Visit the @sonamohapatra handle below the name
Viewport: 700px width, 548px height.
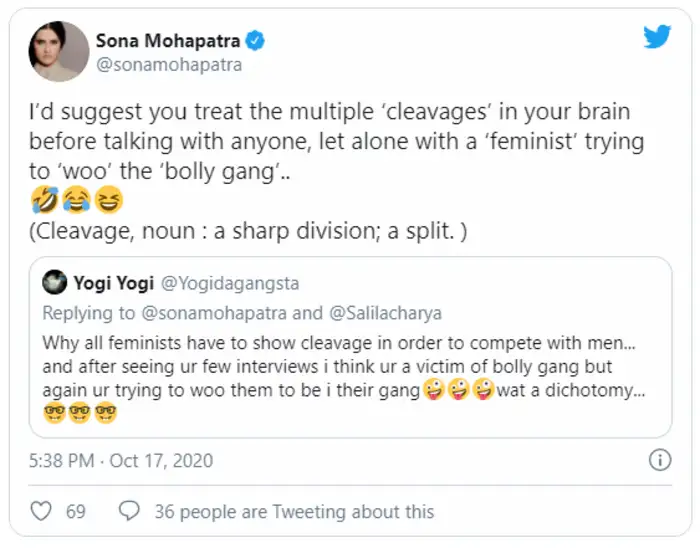tap(169, 65)
